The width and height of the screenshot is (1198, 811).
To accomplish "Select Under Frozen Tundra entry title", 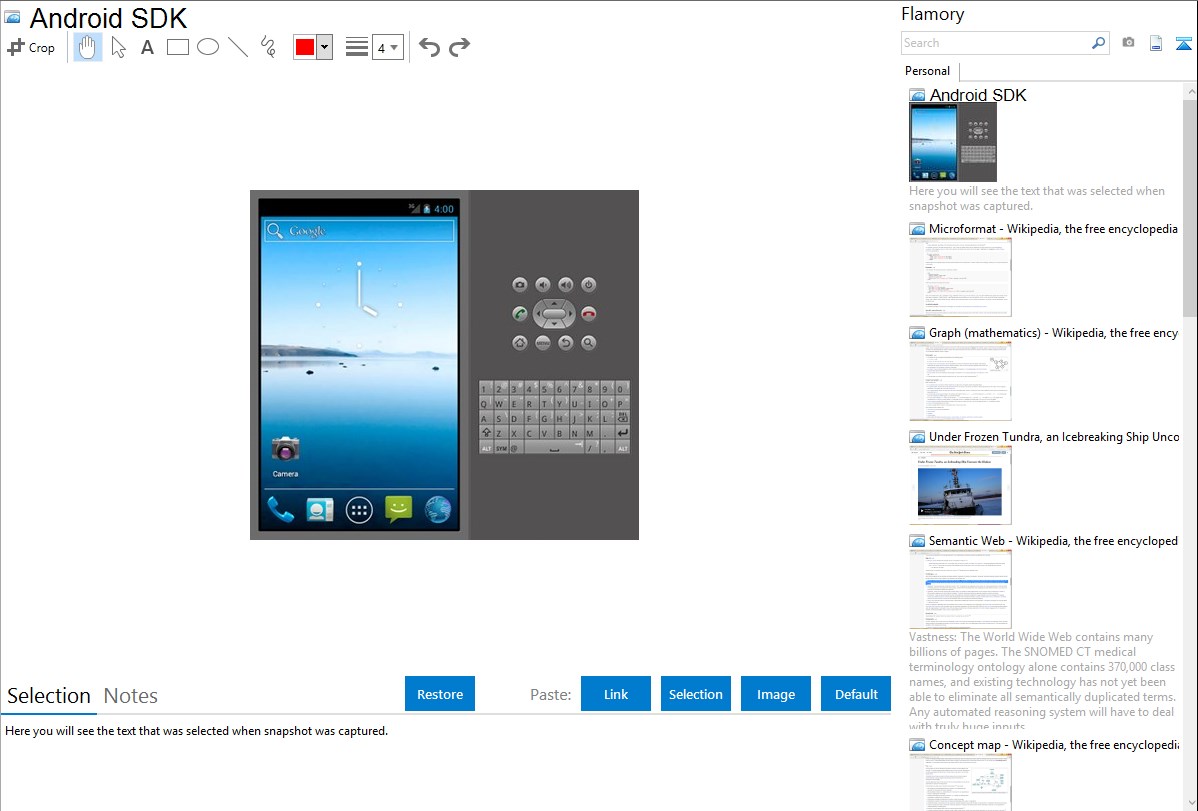I will [1054, 436].
